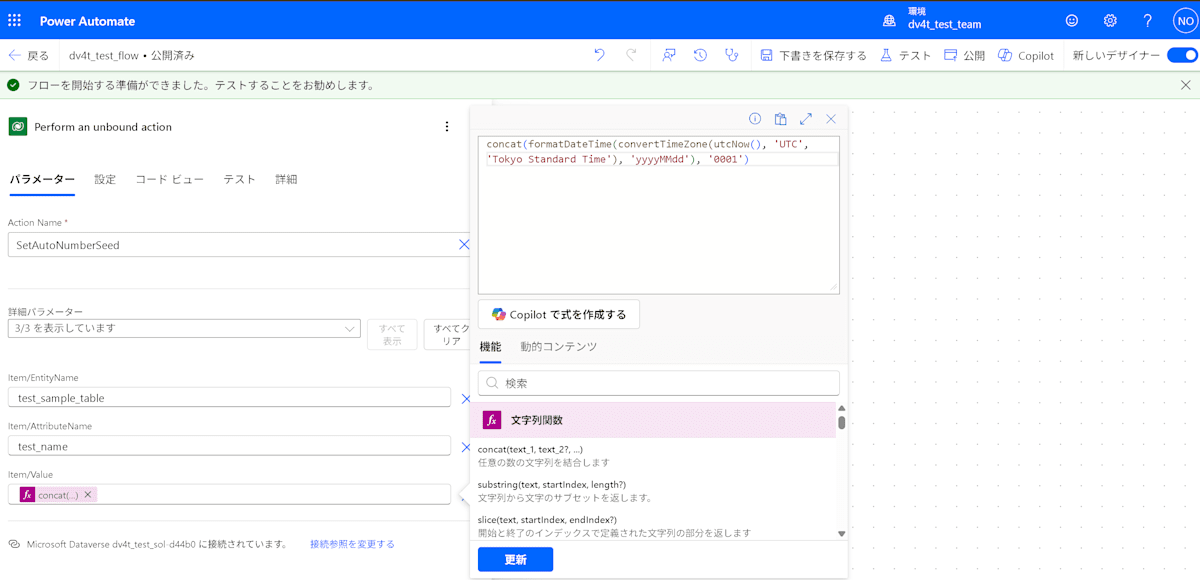Dismiss the green notification banner
The height and width of the screenshot is (580, 1200).
(1186, 85)
